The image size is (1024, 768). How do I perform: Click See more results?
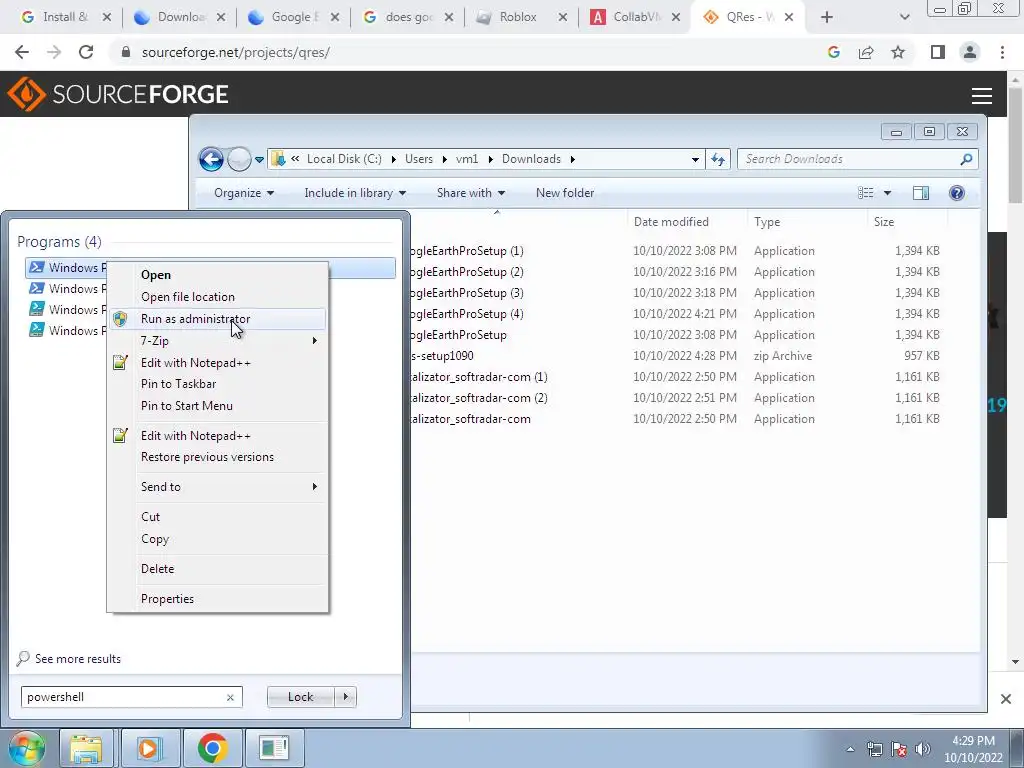click(x=78, y=659)
